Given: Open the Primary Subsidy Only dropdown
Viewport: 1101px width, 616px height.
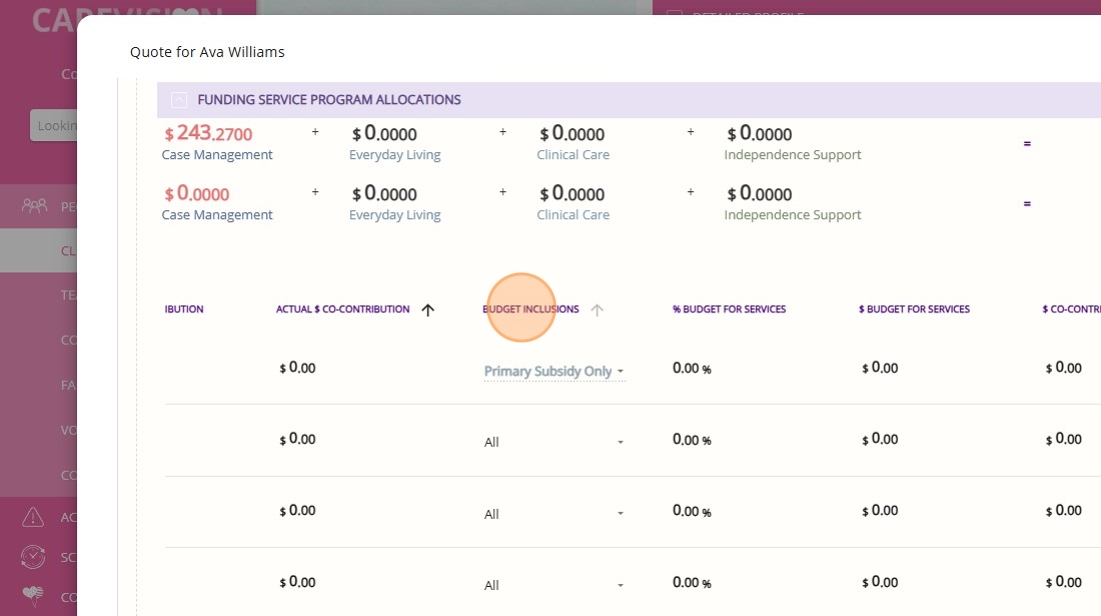Looking at the screenshot, I should coord(554,371).
